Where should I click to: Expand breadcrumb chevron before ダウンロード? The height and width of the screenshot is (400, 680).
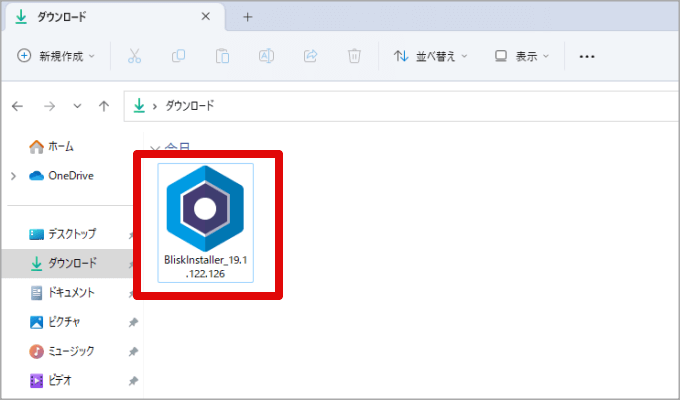pyautogui.click(x=154, y=106)
